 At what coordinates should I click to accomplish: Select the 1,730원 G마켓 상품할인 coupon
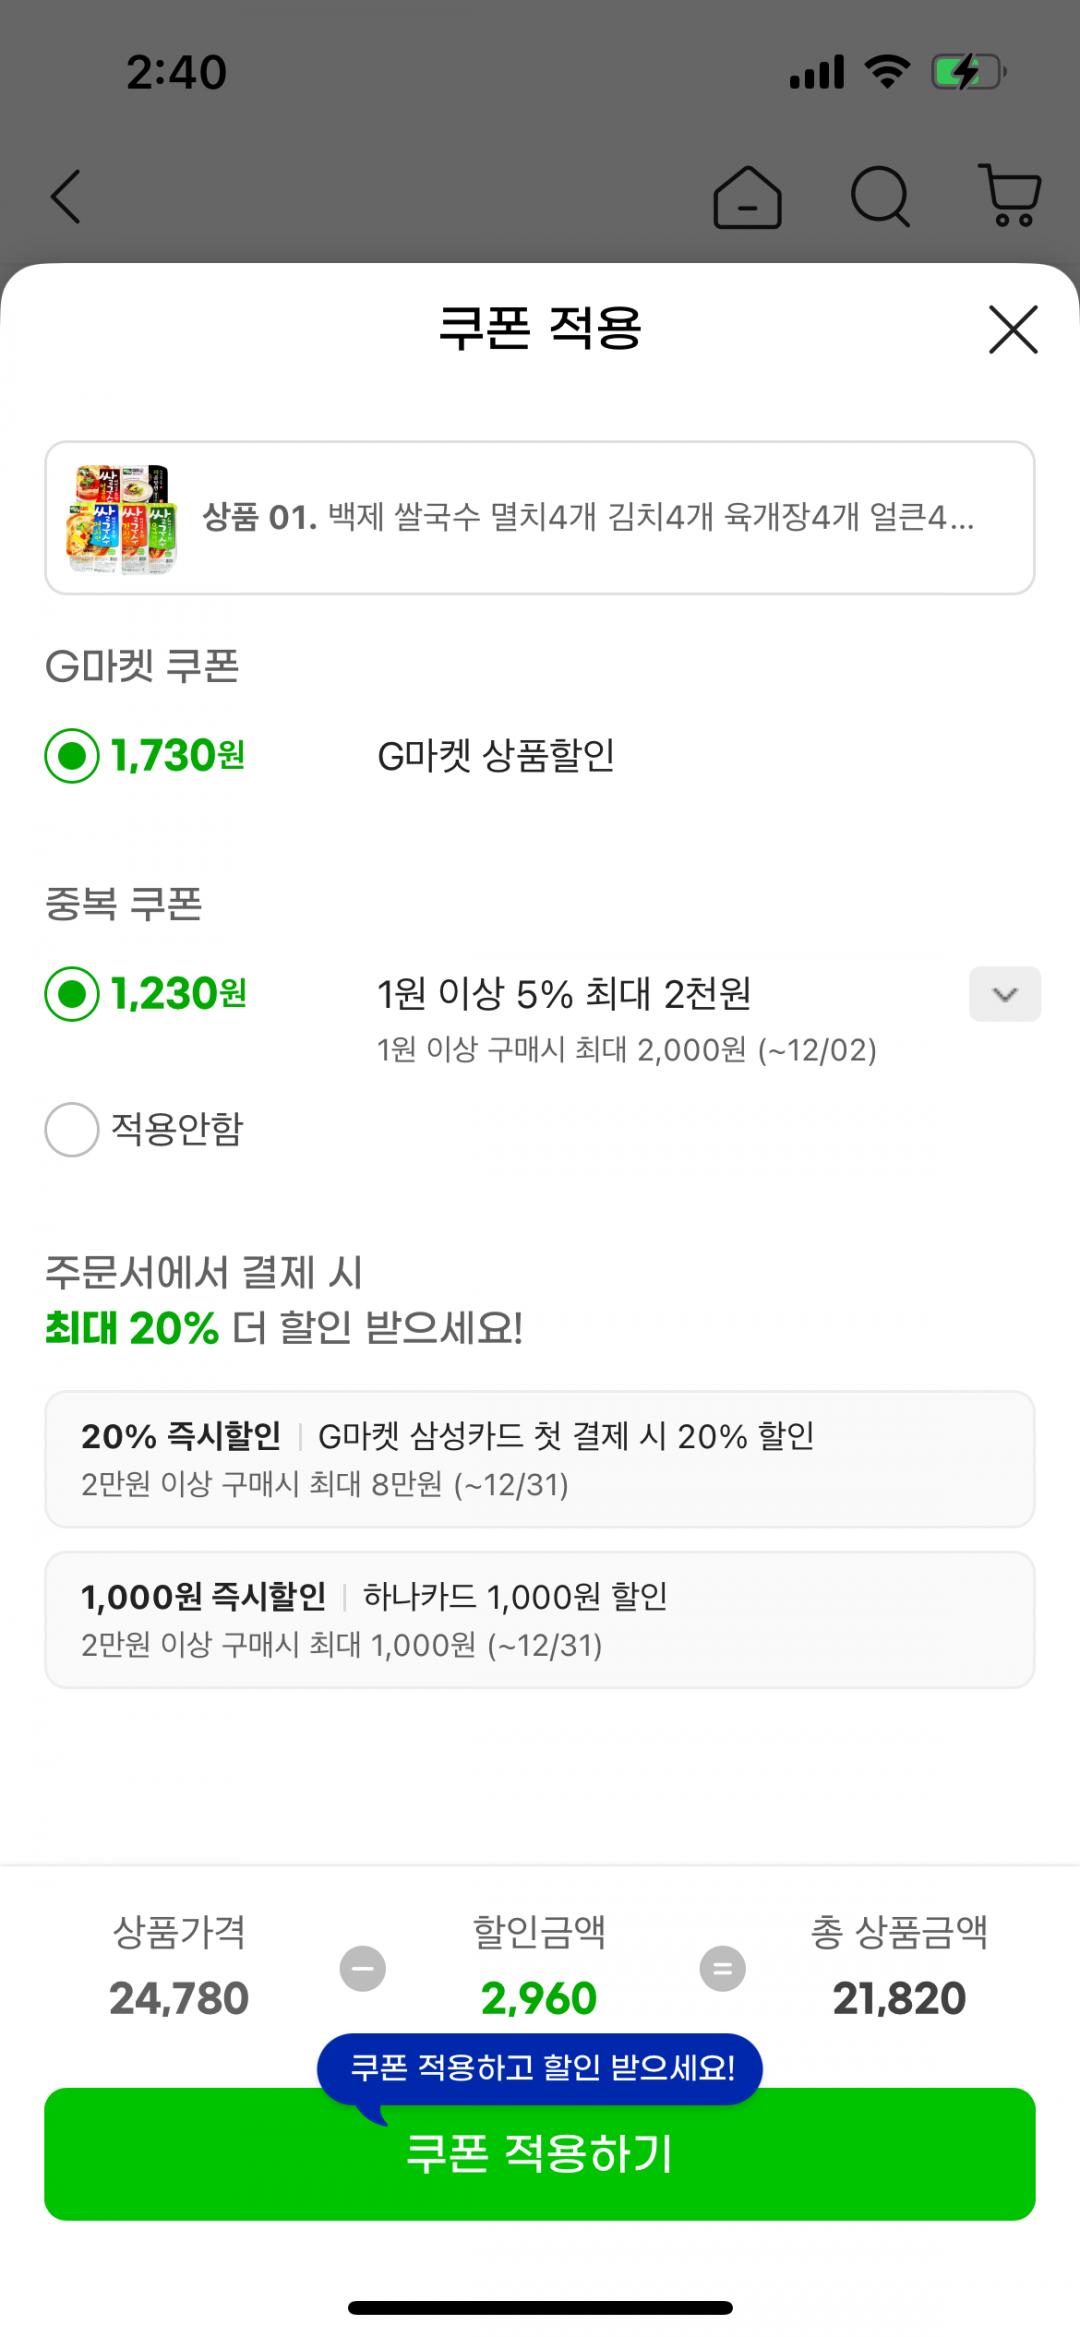[72, 756]
